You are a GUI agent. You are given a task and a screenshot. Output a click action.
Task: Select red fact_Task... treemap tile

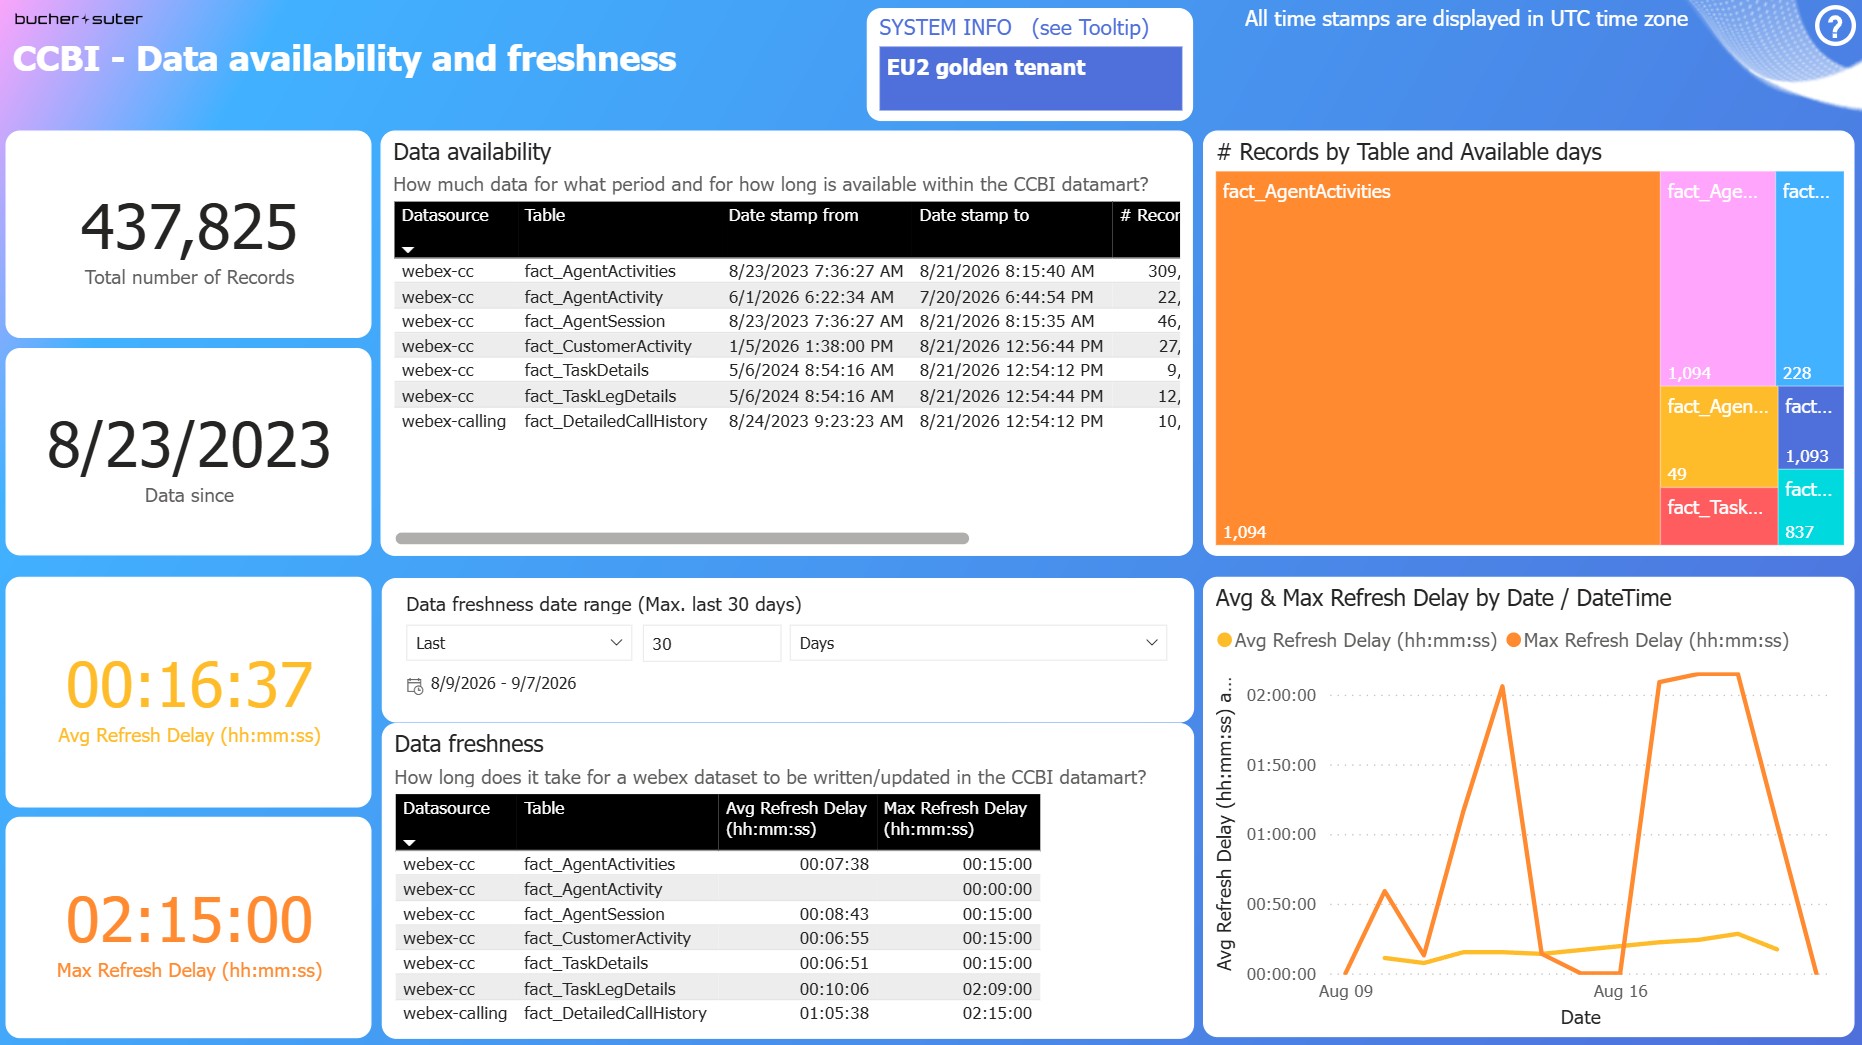click(1718, 517)
